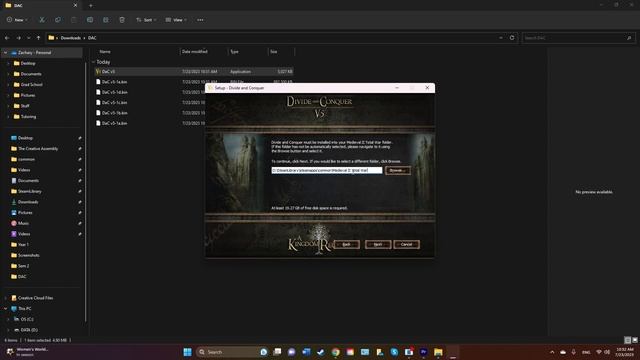Viewport: 640px width, 360px height.
Task: Open the address bar history dropdown
Action: pos(501,38)
